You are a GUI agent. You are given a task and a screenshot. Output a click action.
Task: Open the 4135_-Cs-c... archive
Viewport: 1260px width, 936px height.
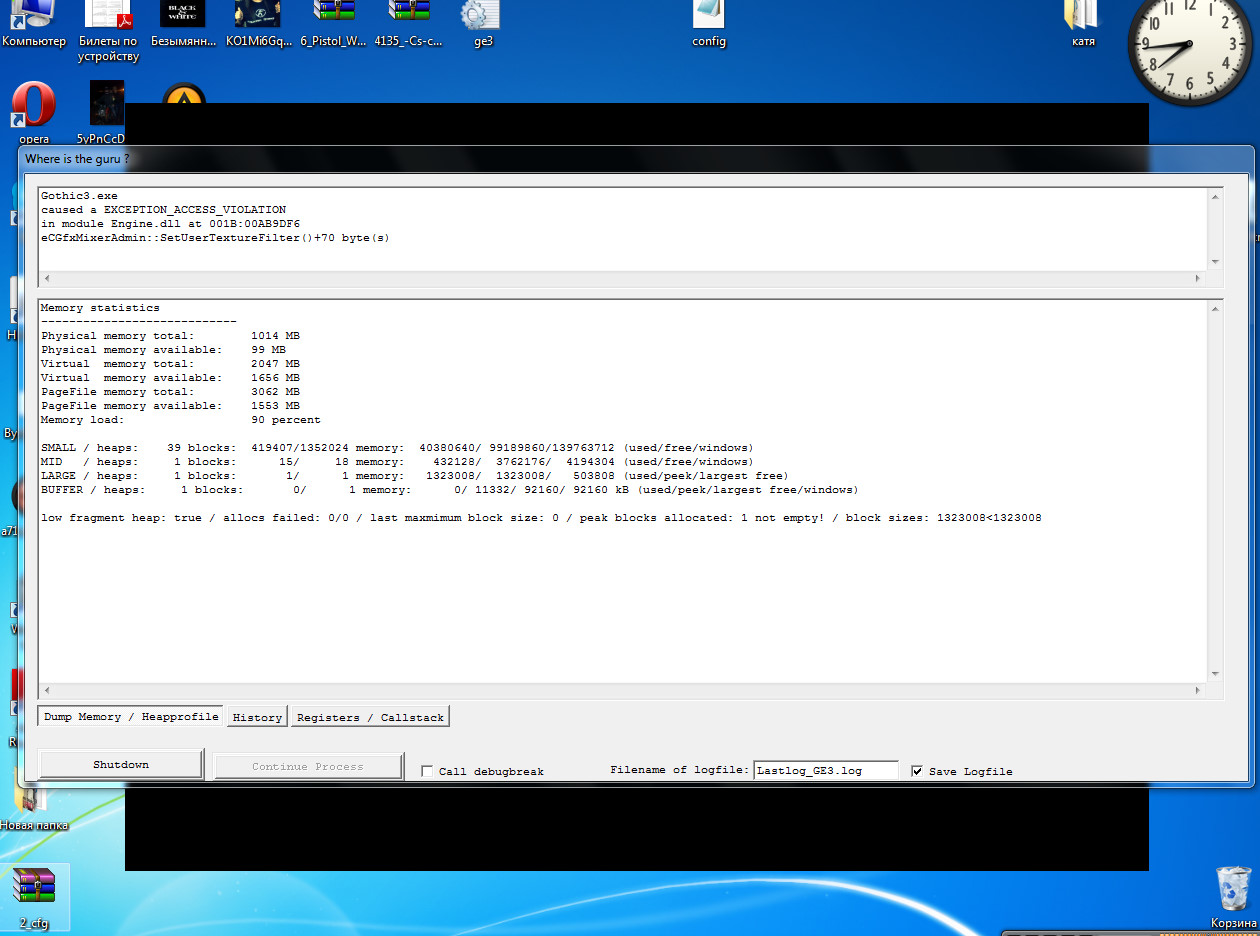408,25
